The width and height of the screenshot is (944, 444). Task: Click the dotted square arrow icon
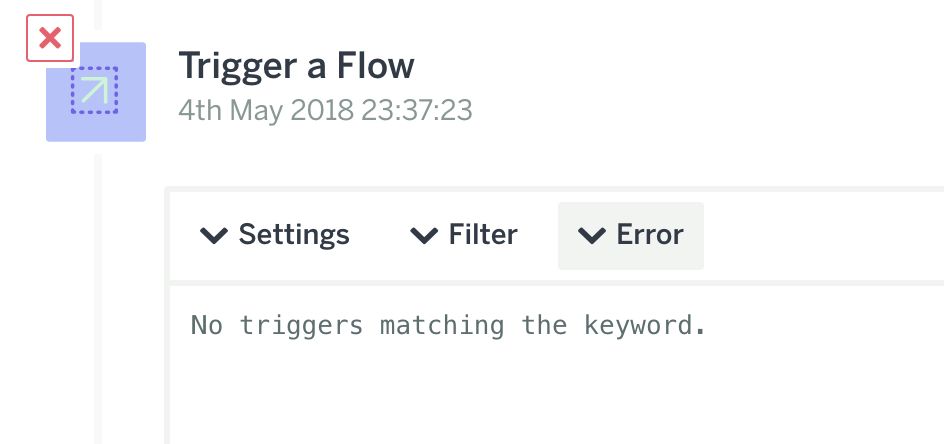click(95, 90)
